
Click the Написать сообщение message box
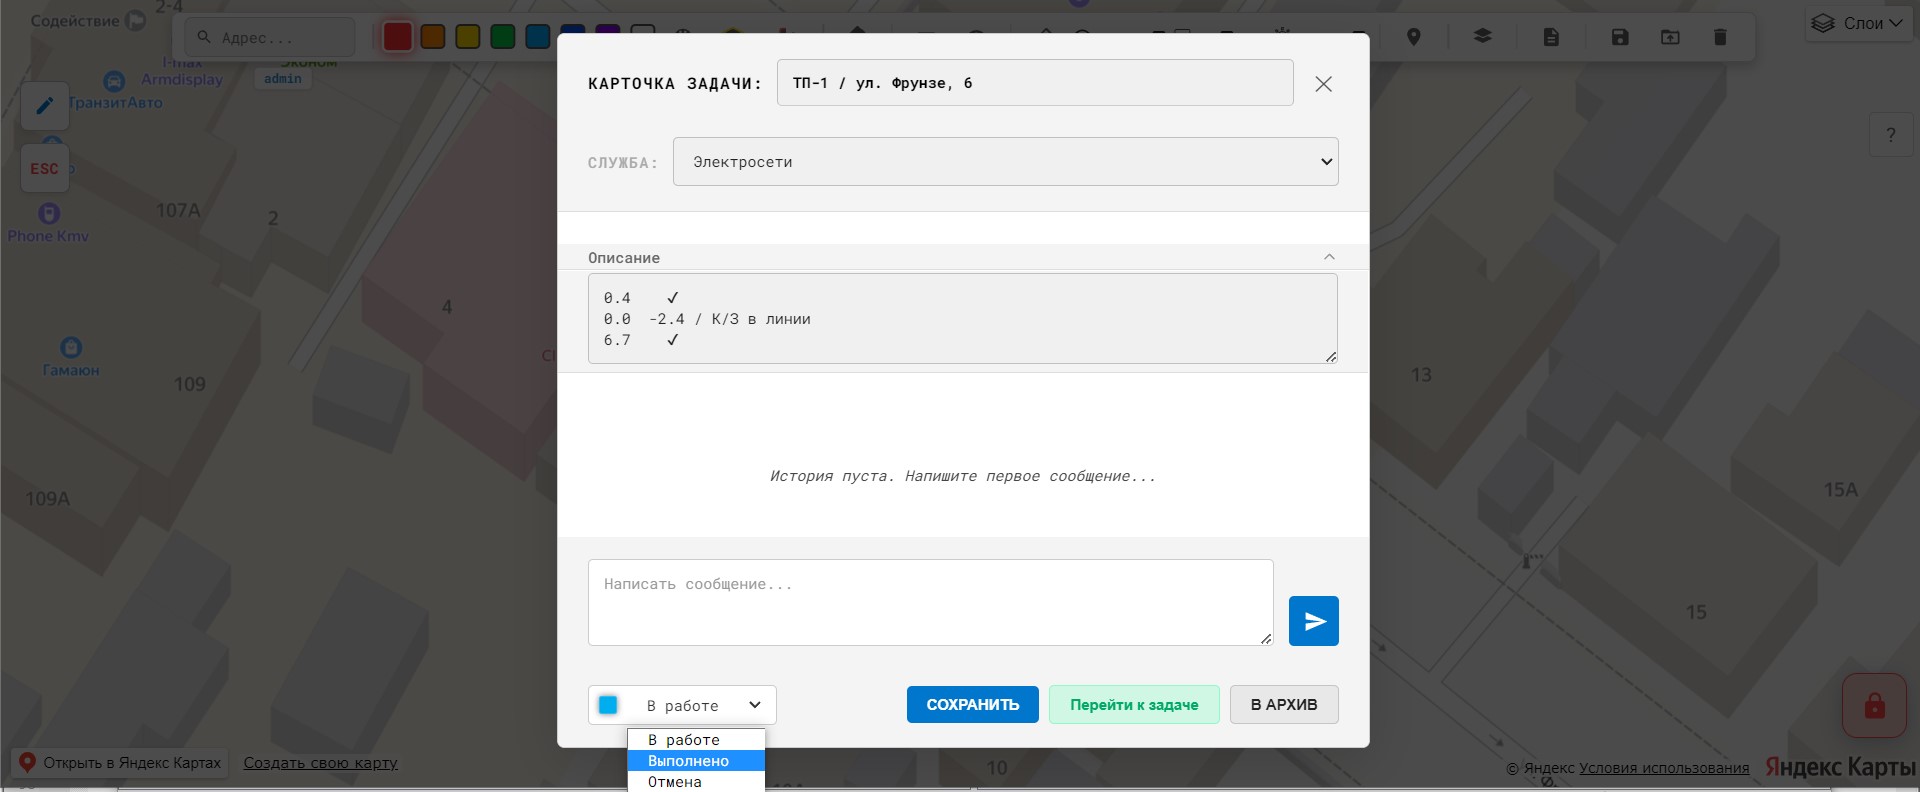(x=931, y=602)
